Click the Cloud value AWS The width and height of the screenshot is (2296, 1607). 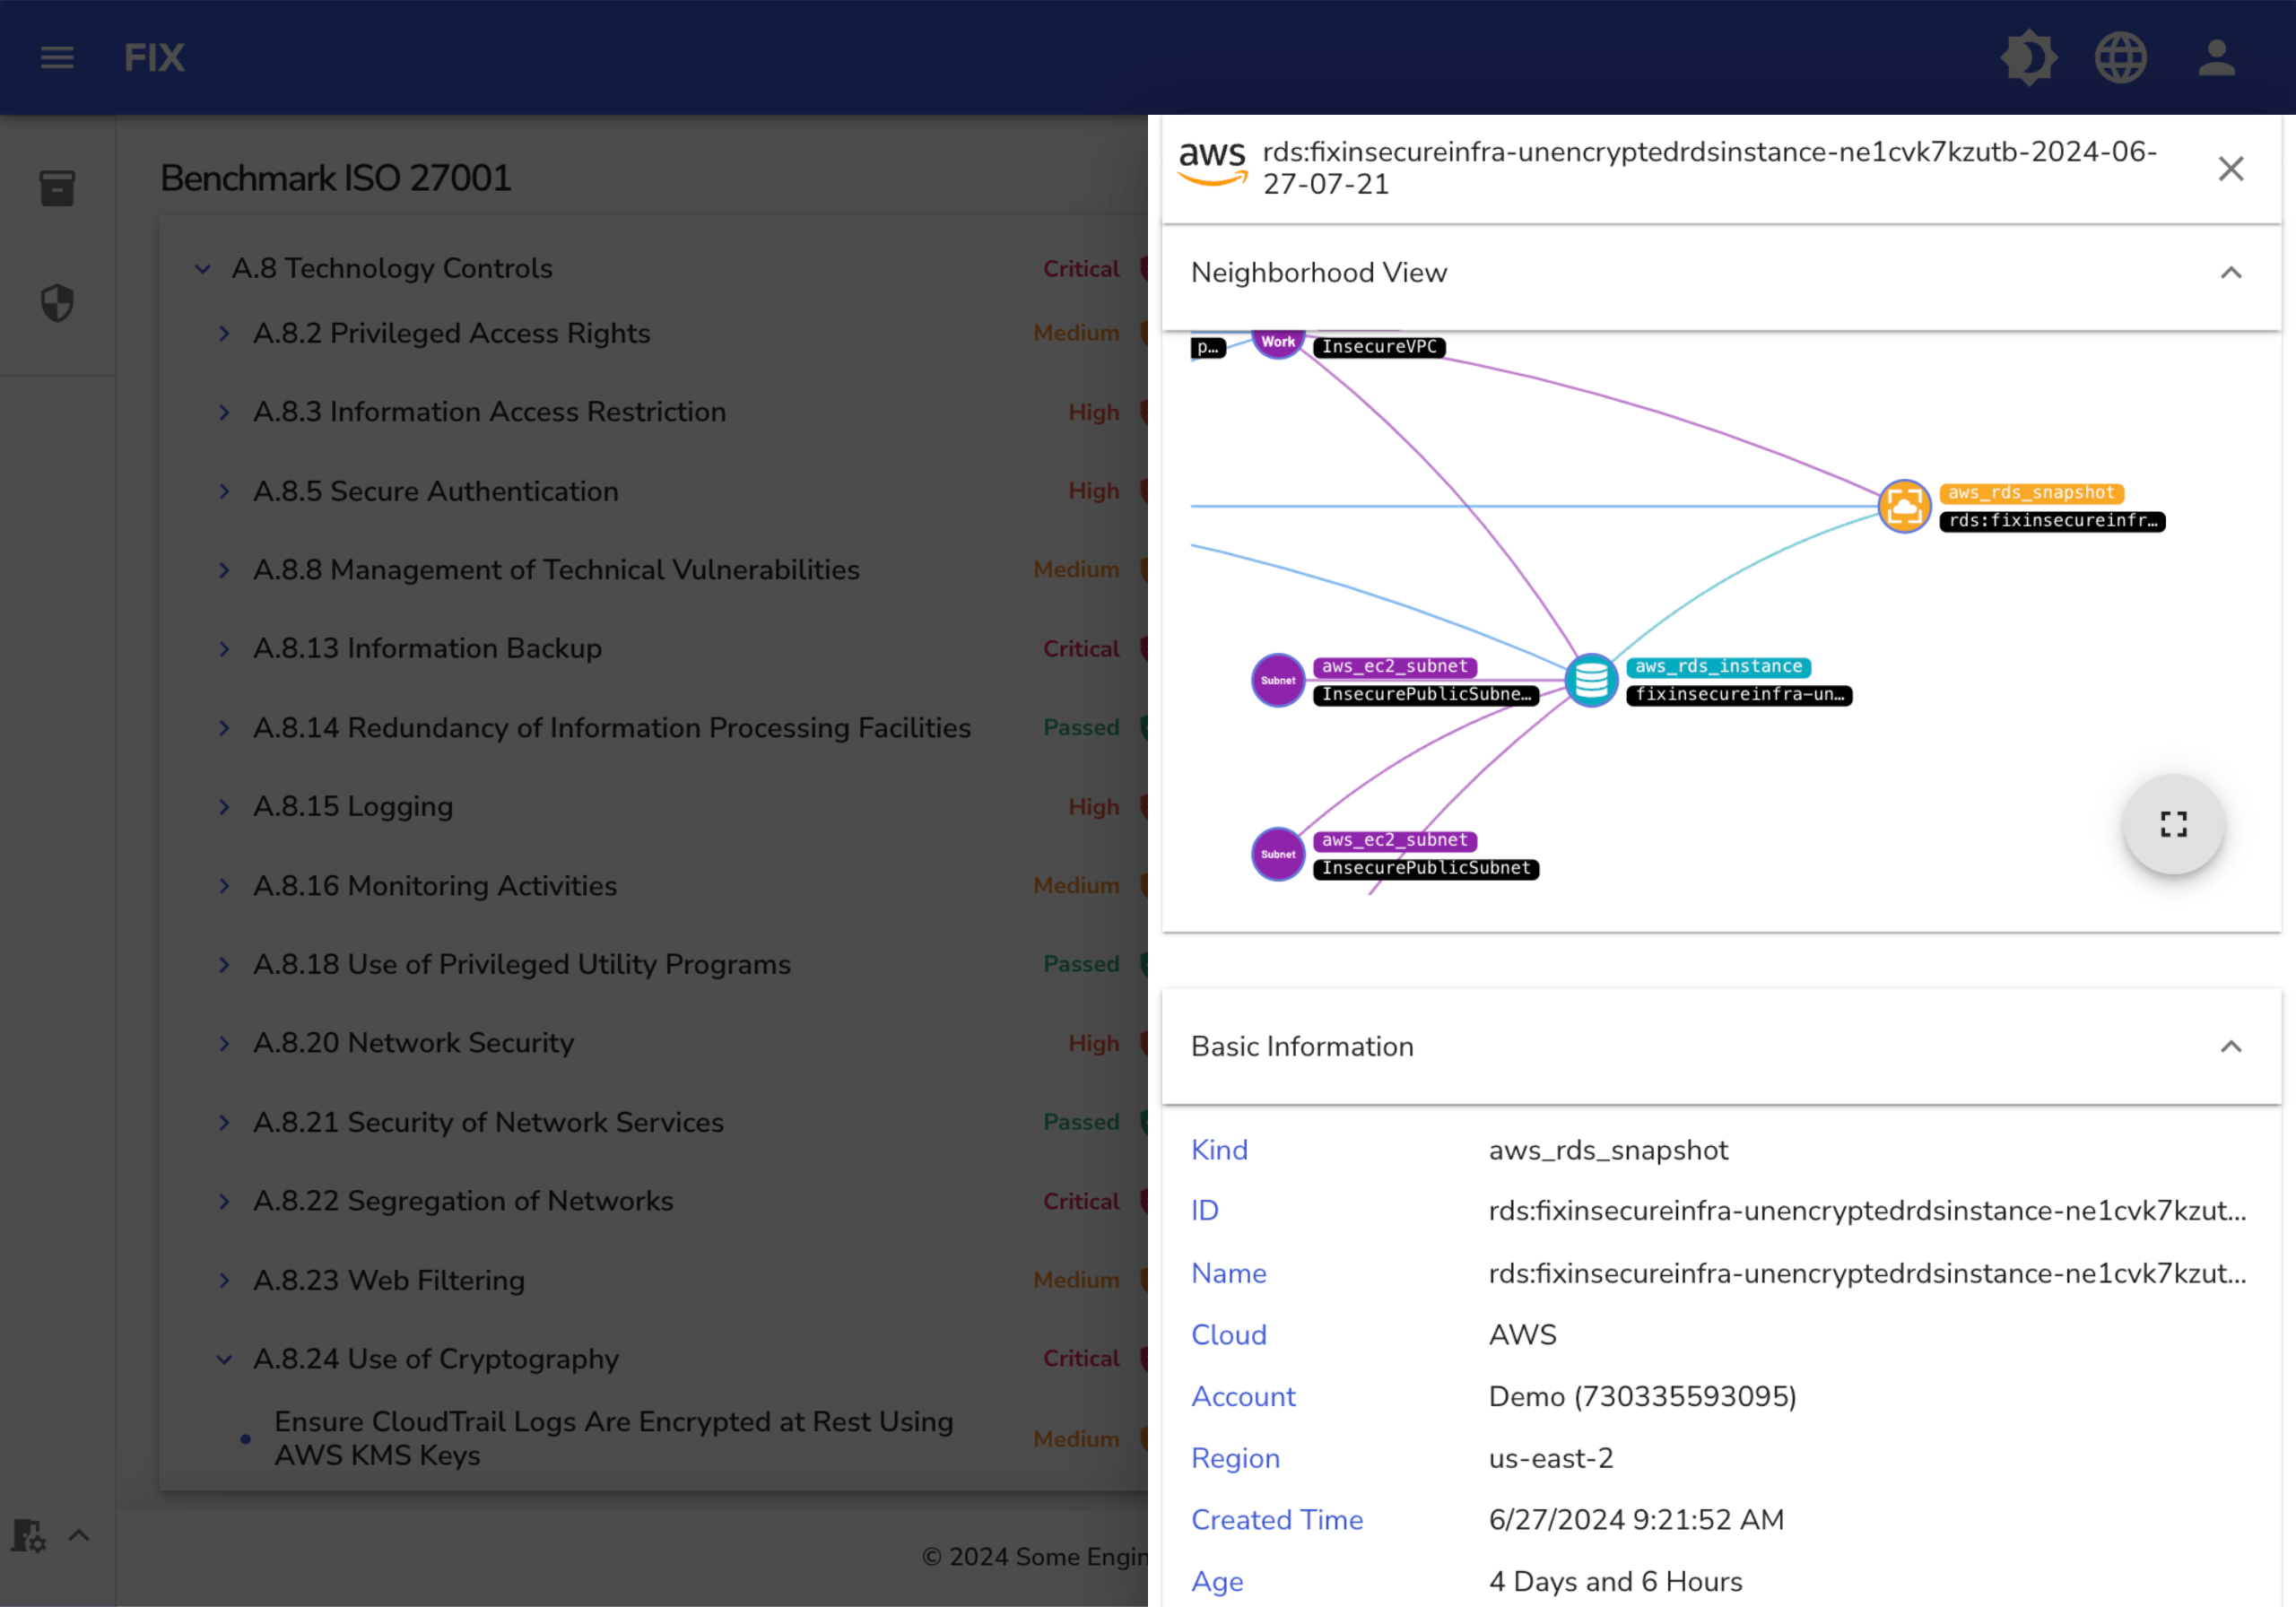coord(1522,1335)
